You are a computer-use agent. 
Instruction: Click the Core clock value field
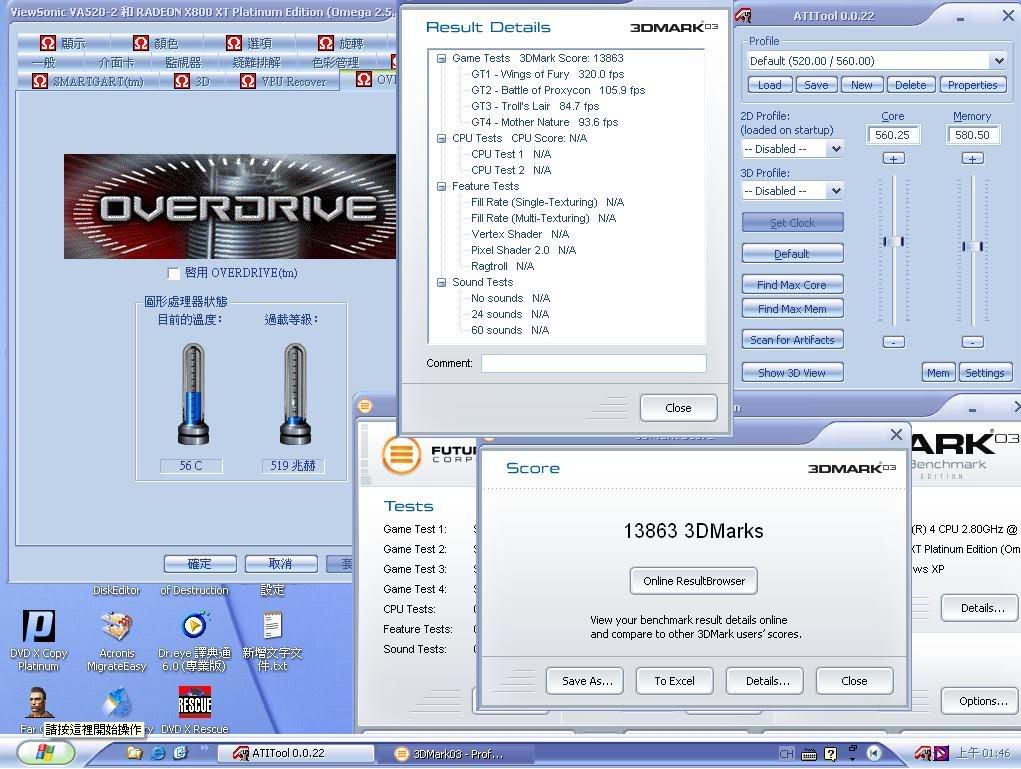893,135
